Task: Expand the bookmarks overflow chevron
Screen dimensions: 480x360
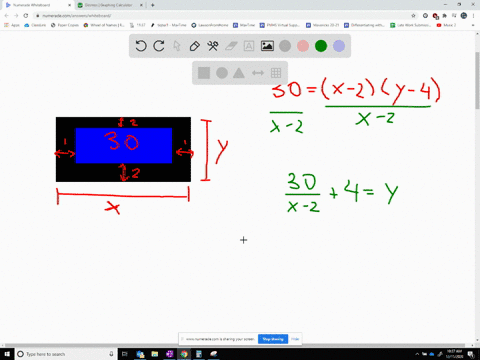Action: coord(473,25)
